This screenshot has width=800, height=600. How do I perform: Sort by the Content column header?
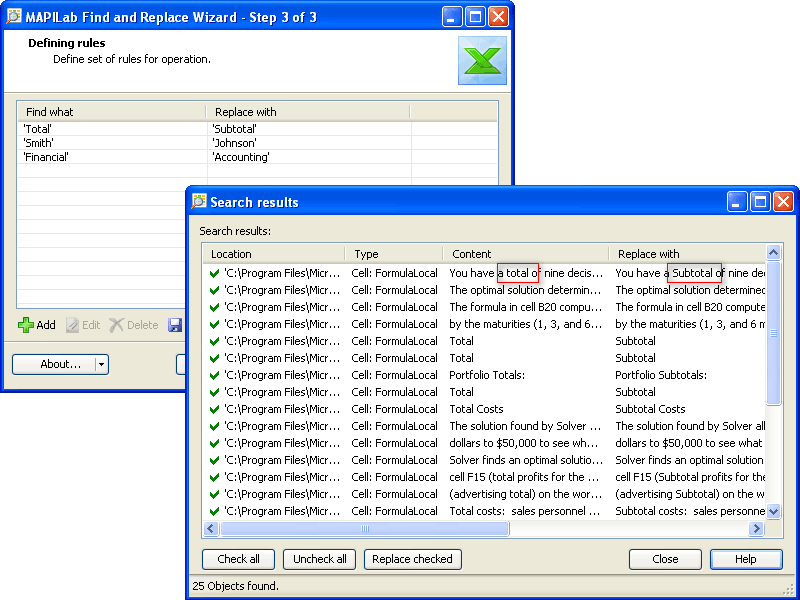pos(526,254)
